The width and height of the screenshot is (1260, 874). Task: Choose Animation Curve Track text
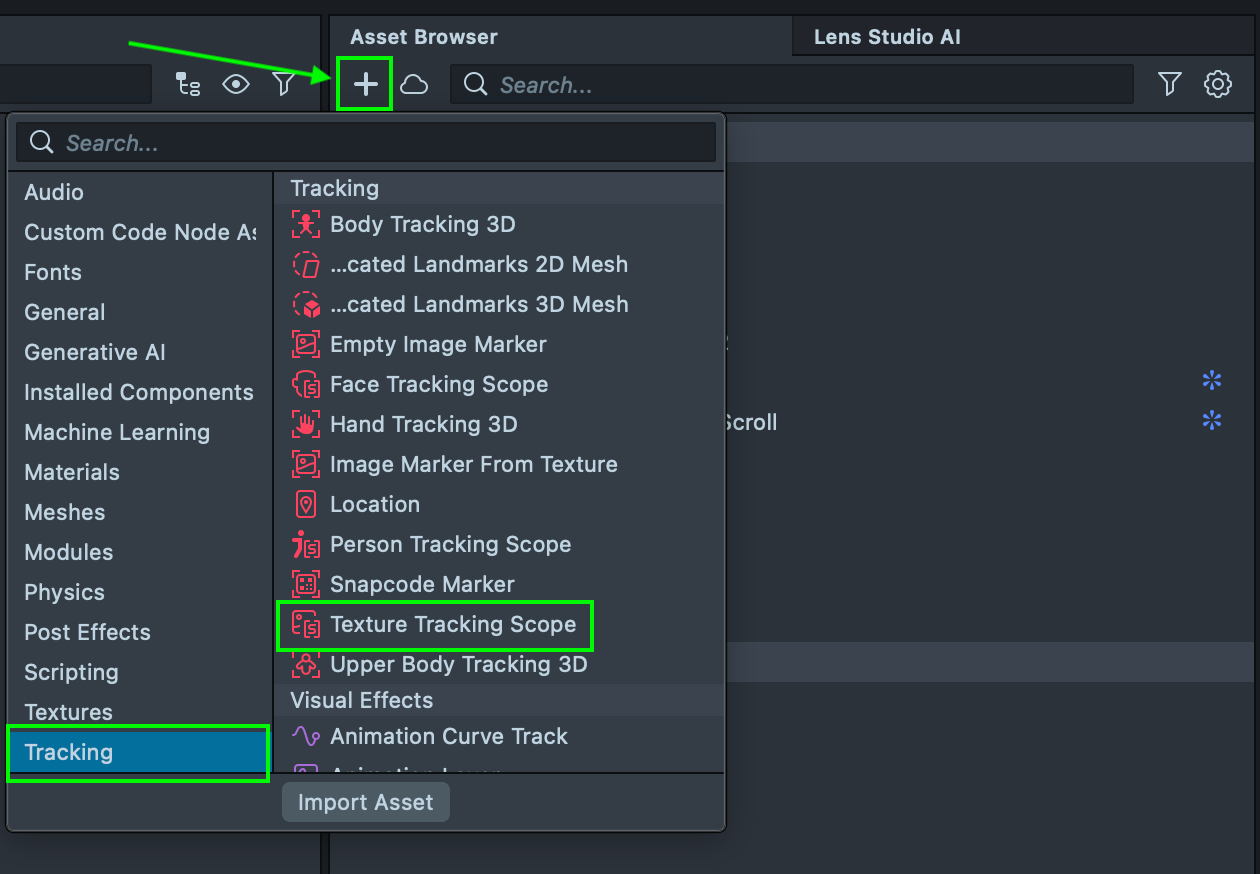(x=449, y=736)
